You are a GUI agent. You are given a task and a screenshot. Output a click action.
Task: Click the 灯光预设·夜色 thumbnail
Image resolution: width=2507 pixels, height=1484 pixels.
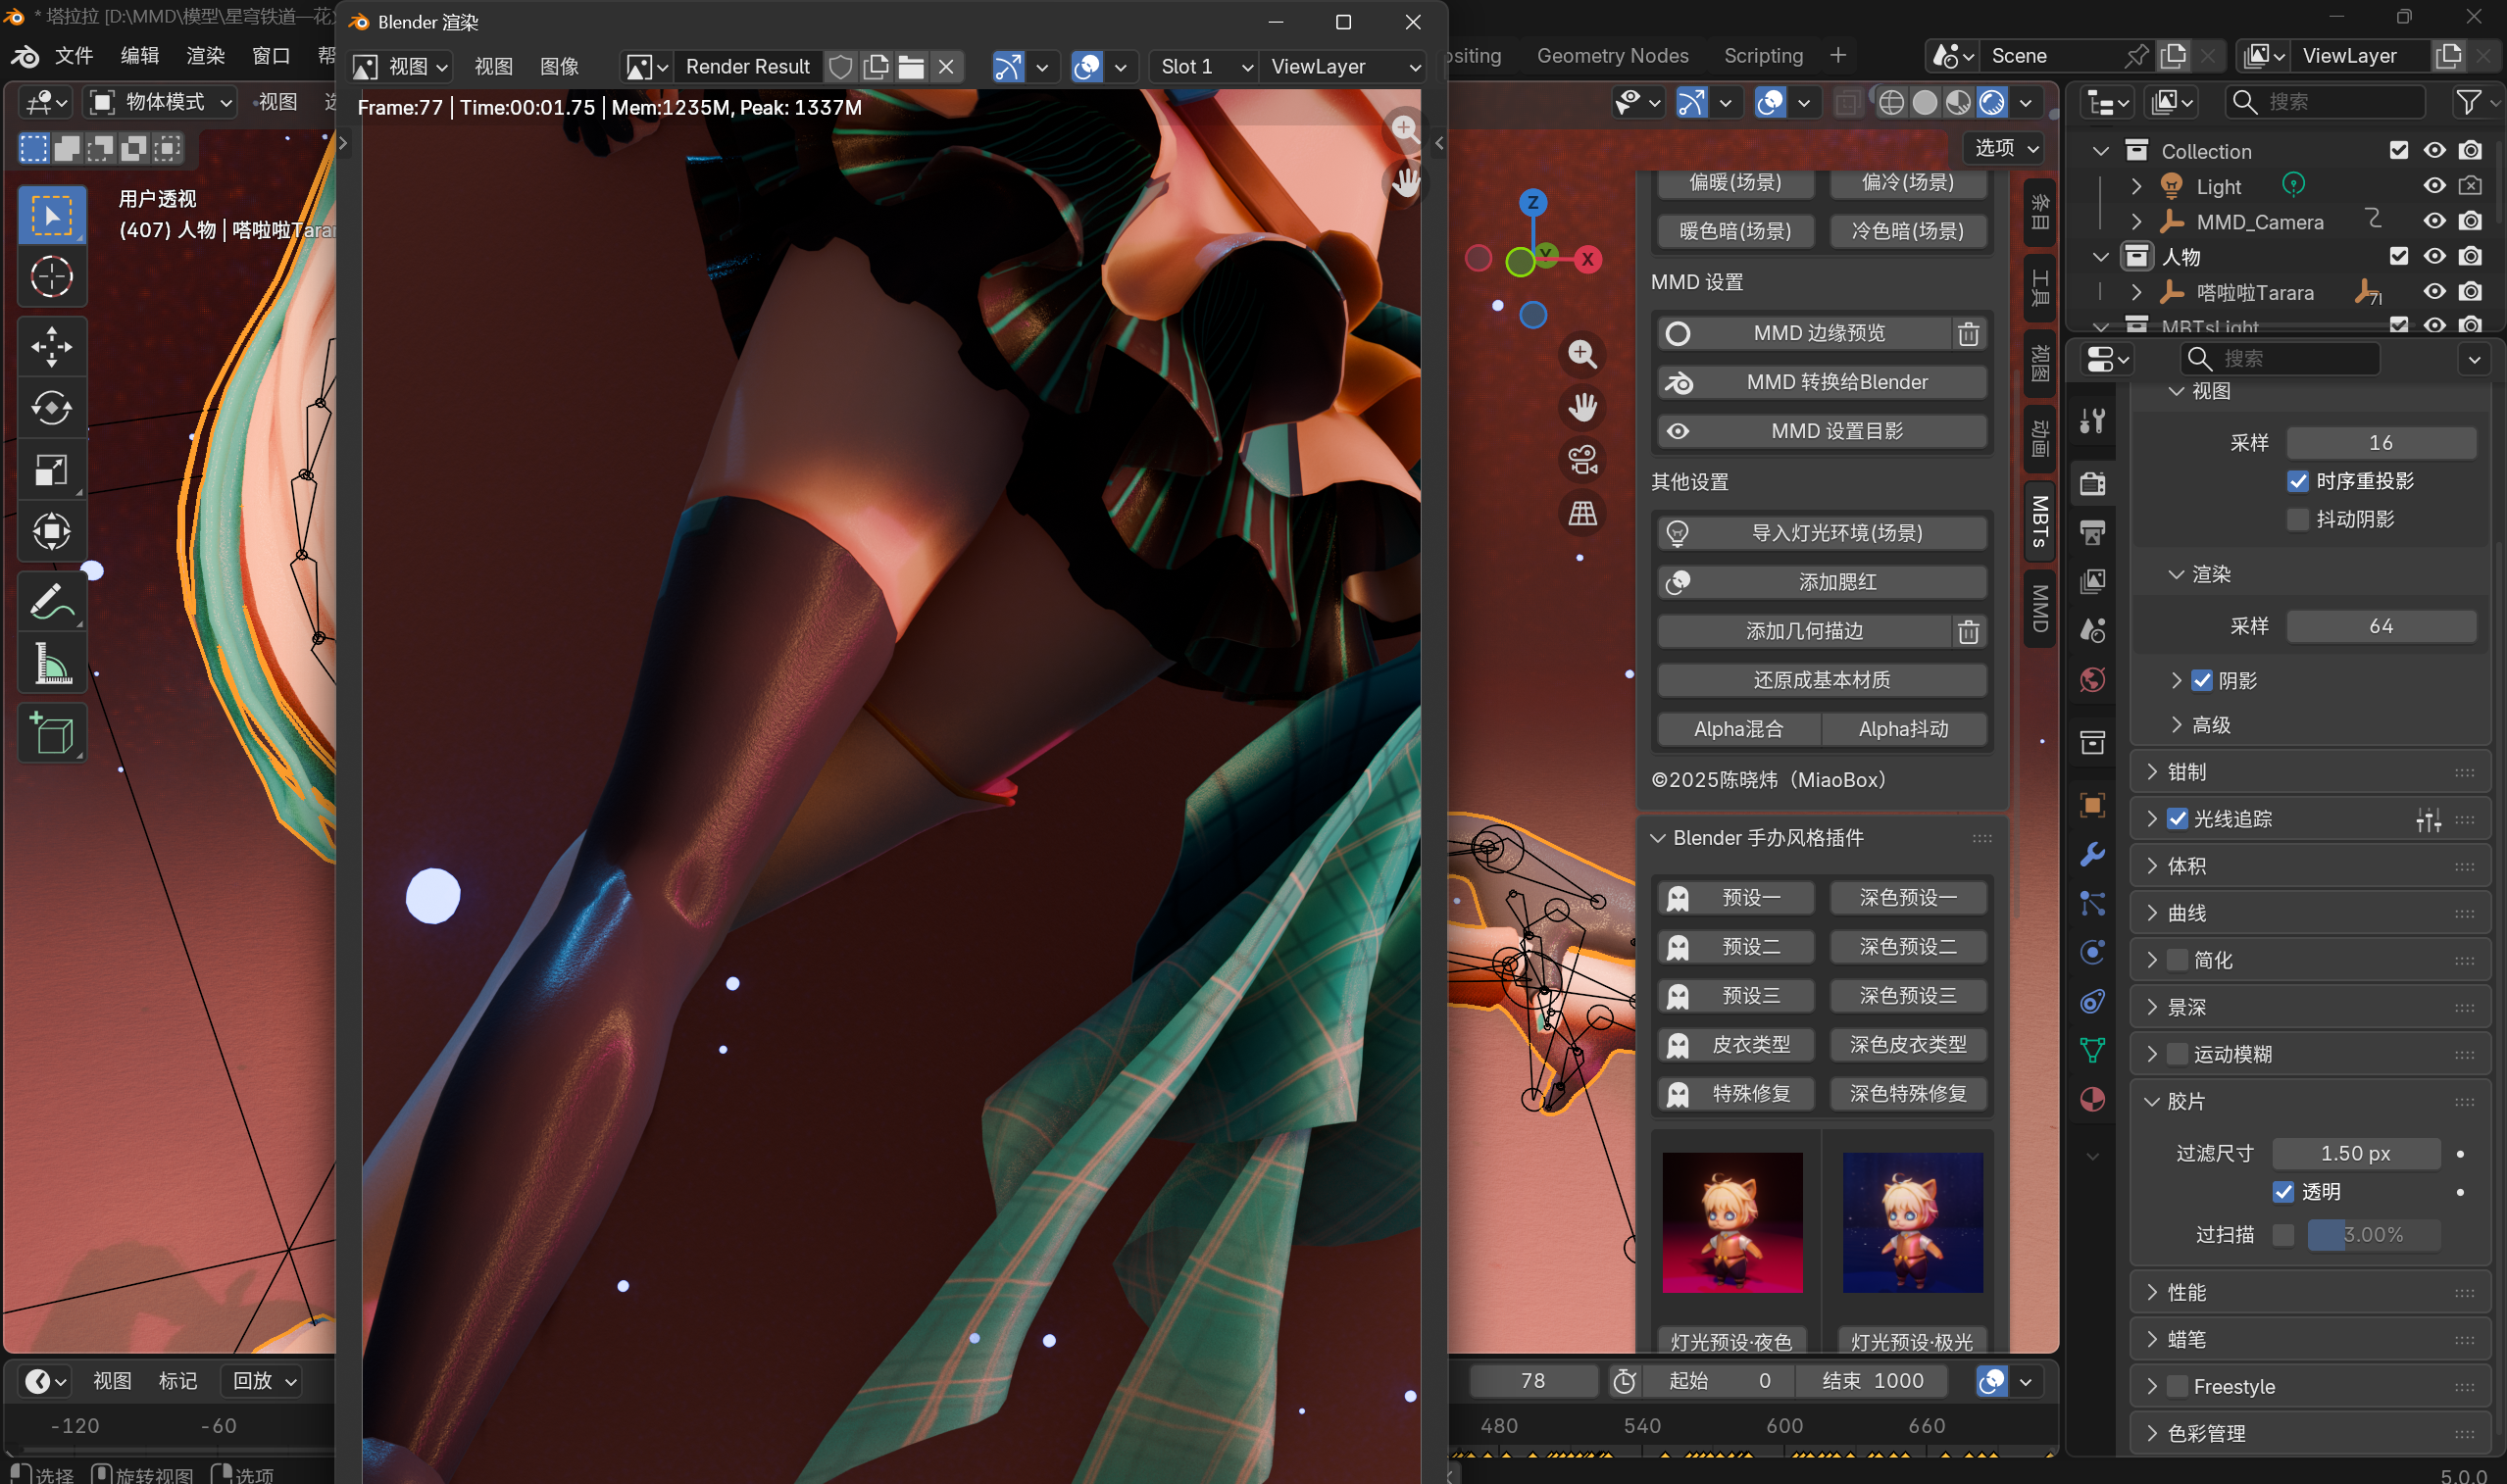(1732, 1222)
